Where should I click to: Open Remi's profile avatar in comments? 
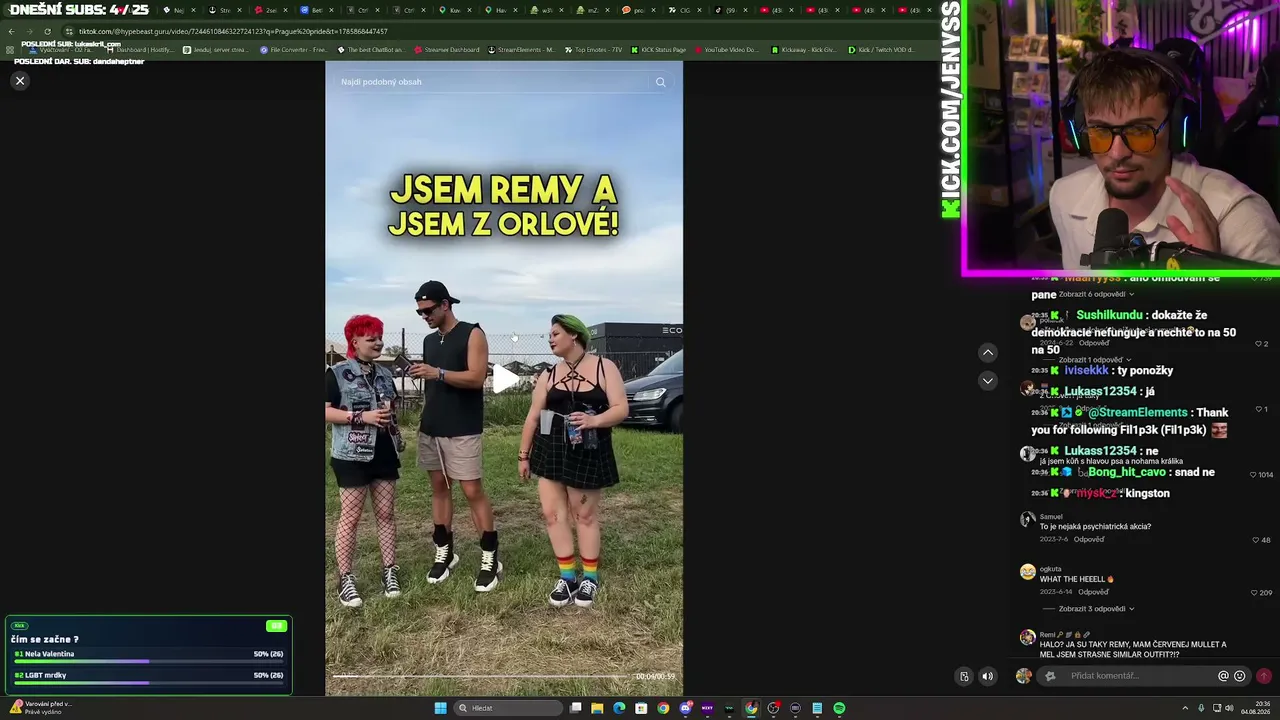pos(1027,637)
